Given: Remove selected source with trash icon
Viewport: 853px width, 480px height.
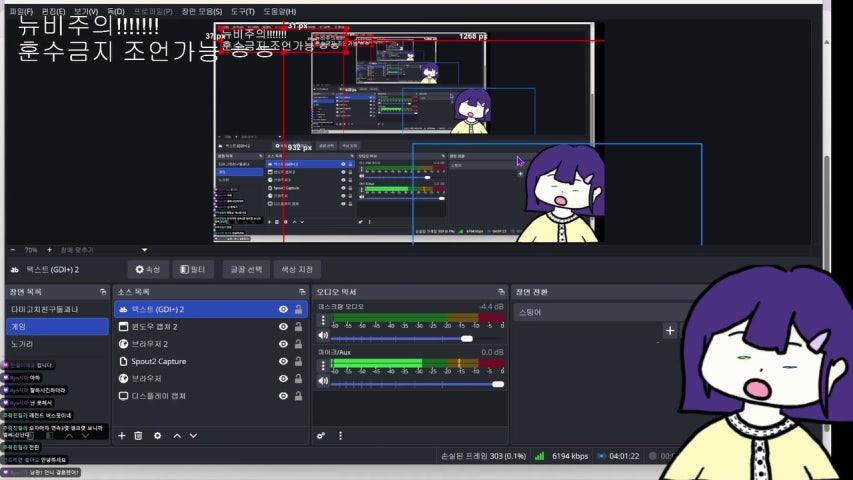Looking at the screenshot, I should pyautogui.click(x=138, y=436).
